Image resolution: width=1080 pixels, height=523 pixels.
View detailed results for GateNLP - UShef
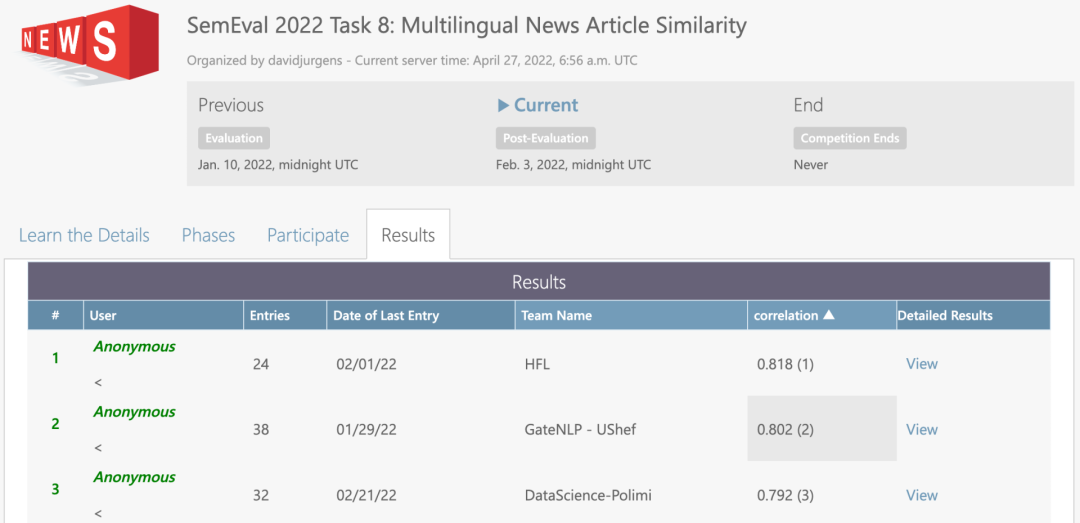[x=921, y=429]
